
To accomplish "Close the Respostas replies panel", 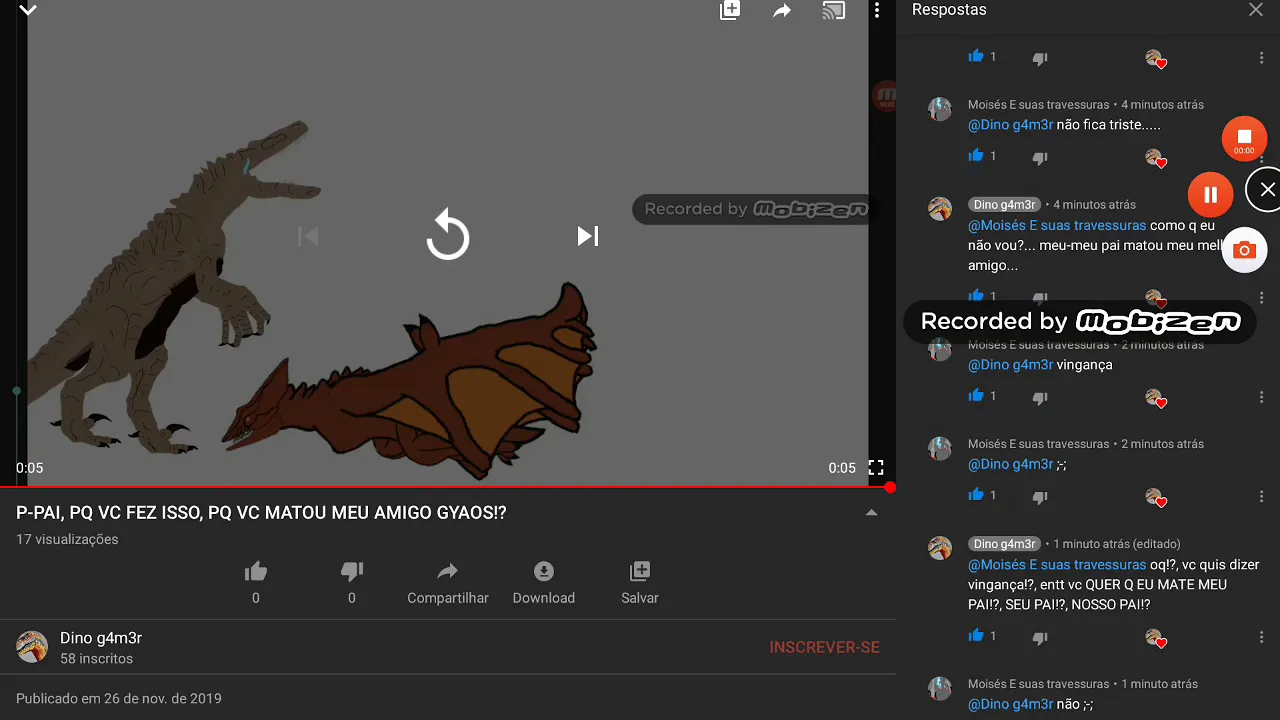I will coord(1256,10).
